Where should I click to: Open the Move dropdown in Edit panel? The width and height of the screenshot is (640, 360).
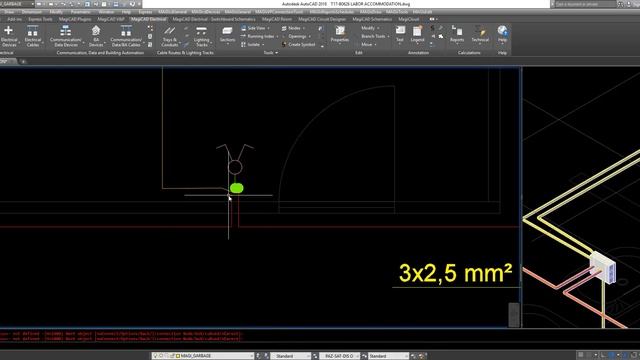point(369,44)
